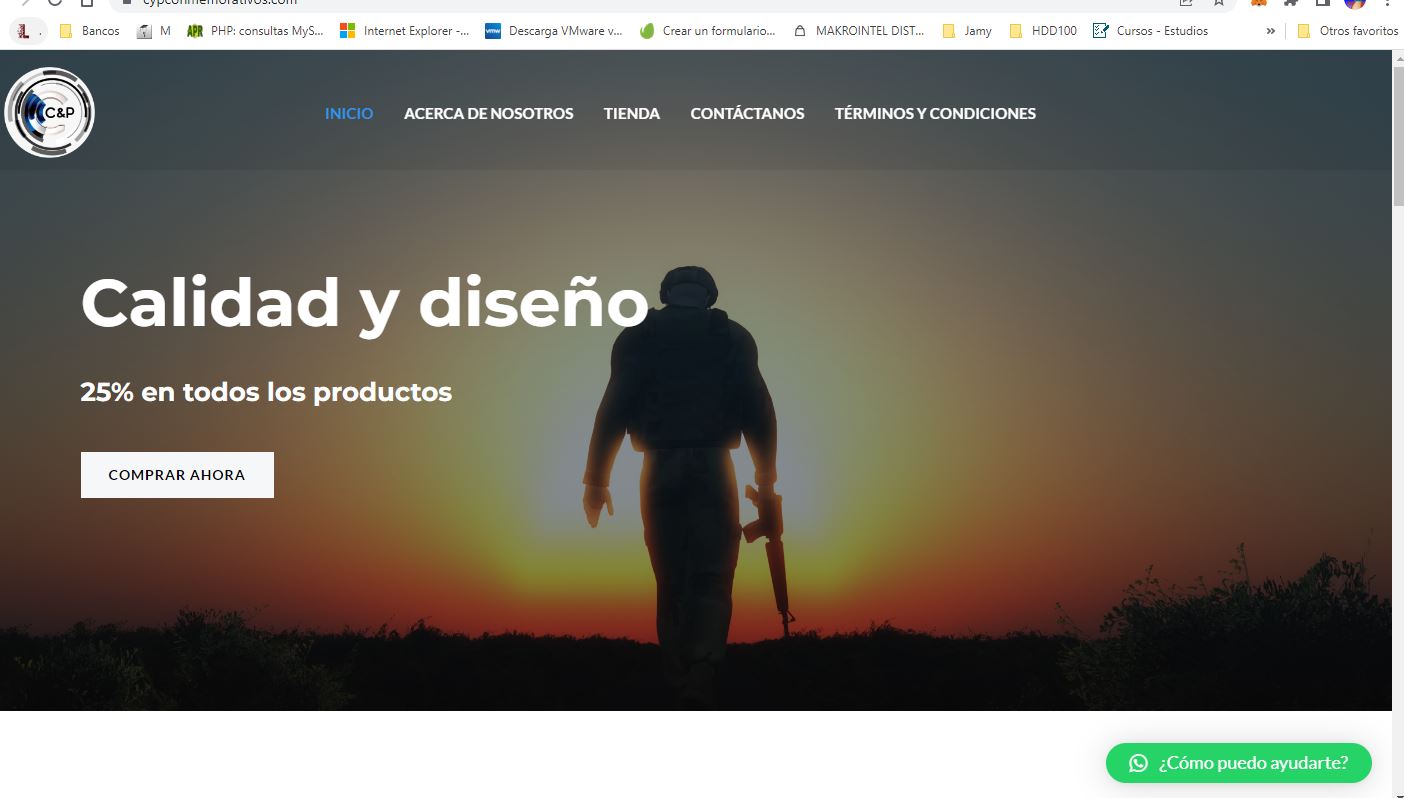The width and height of the screenshot is (1404, 798).
Task: Open the ACERCA DE NOSOTROS page
Action: 488,114
